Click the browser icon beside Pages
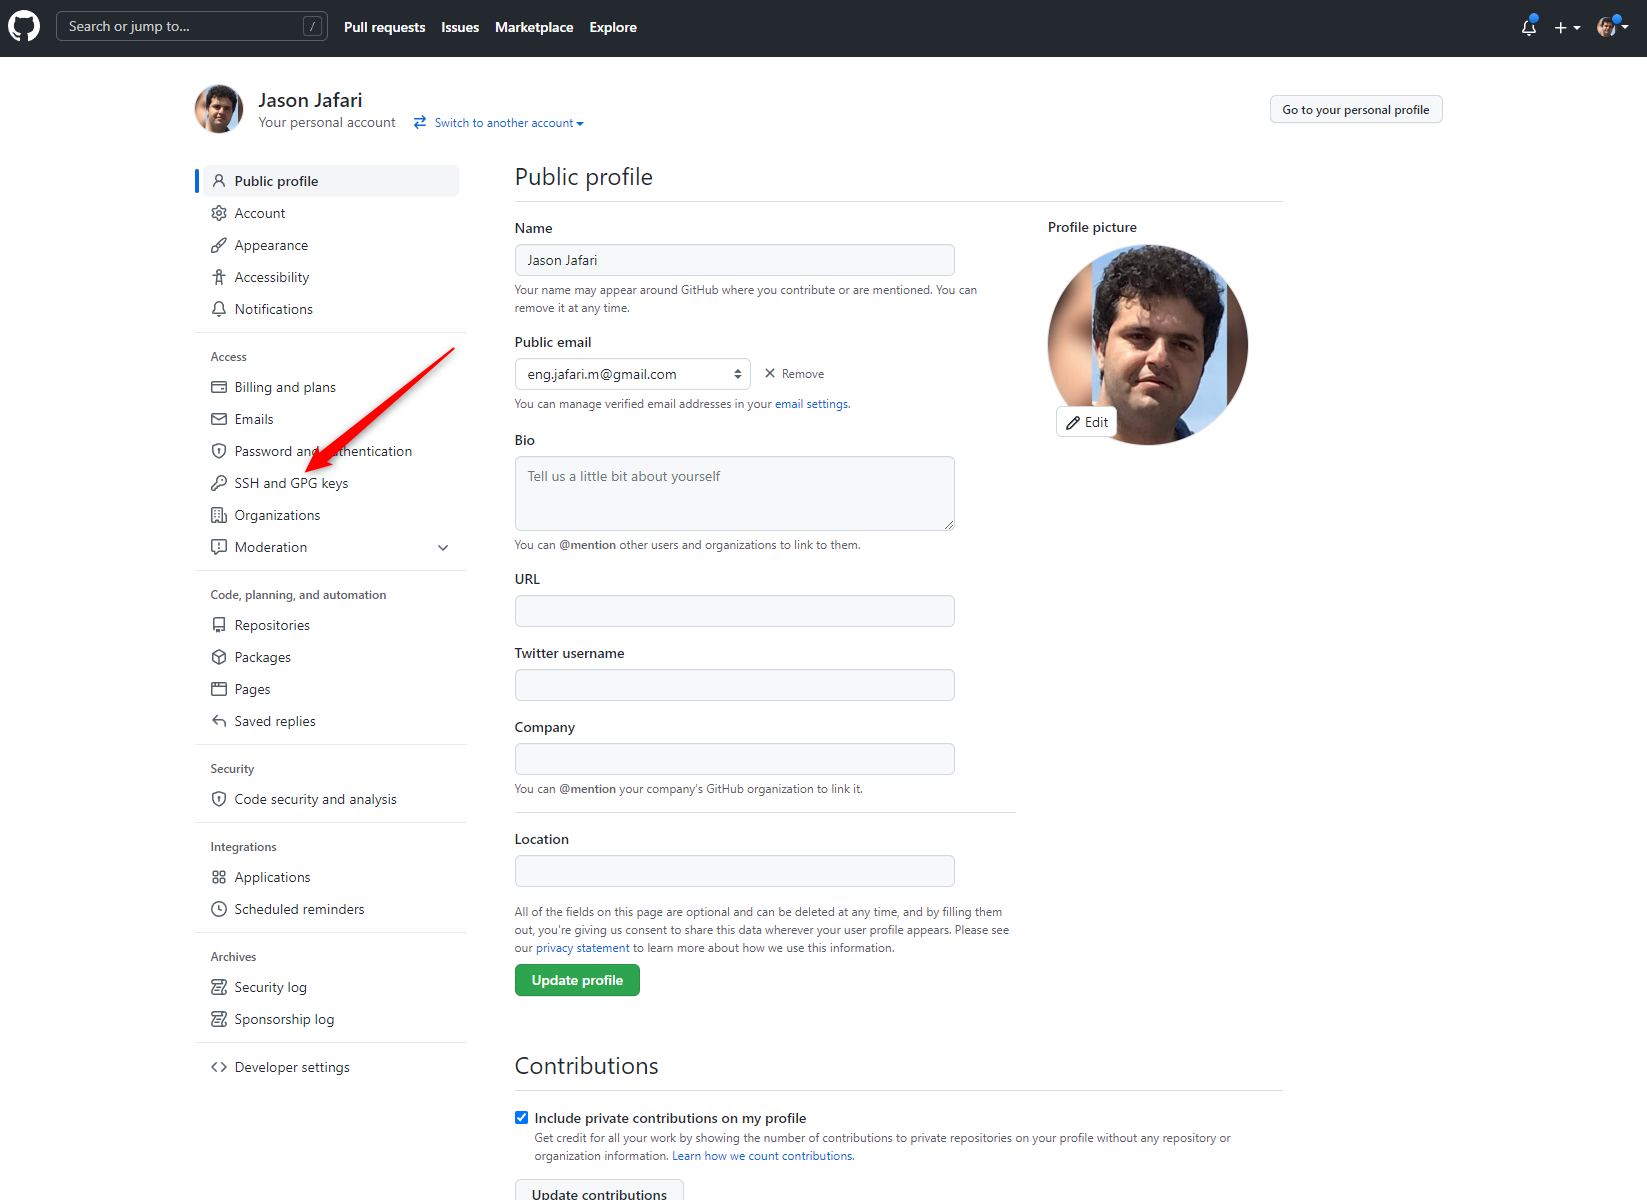 pos(219,689)
